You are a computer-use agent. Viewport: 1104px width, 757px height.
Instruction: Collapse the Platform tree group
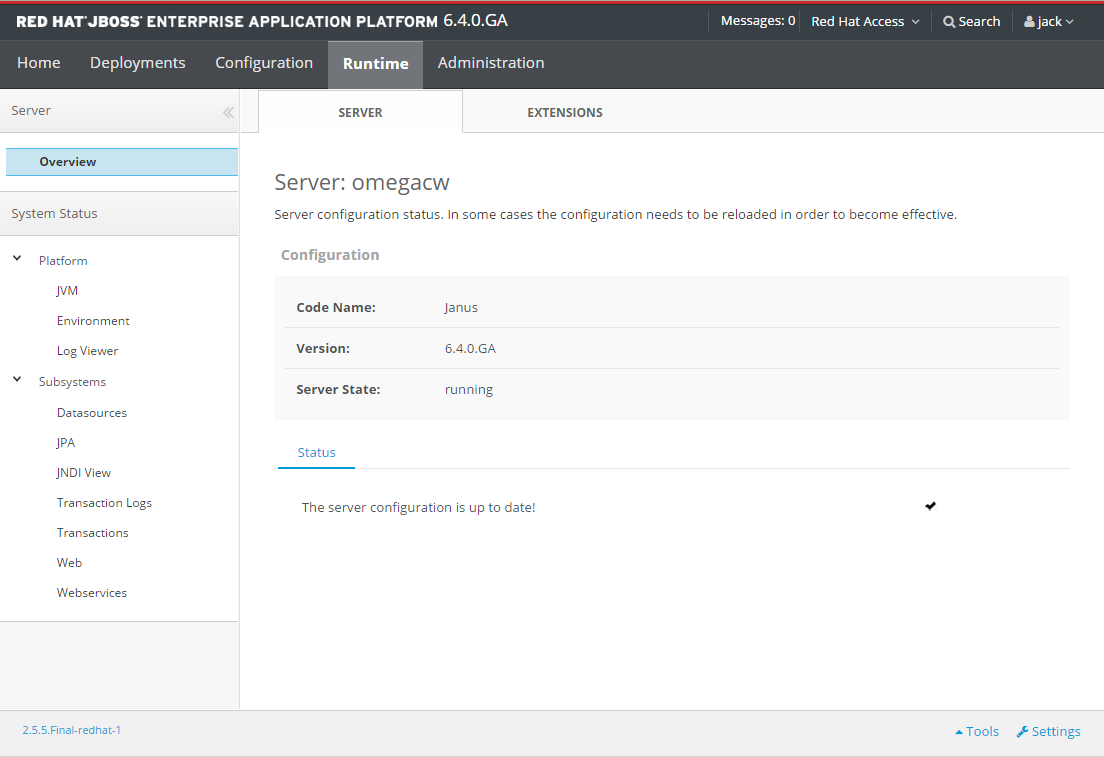(x=17, y=258)
